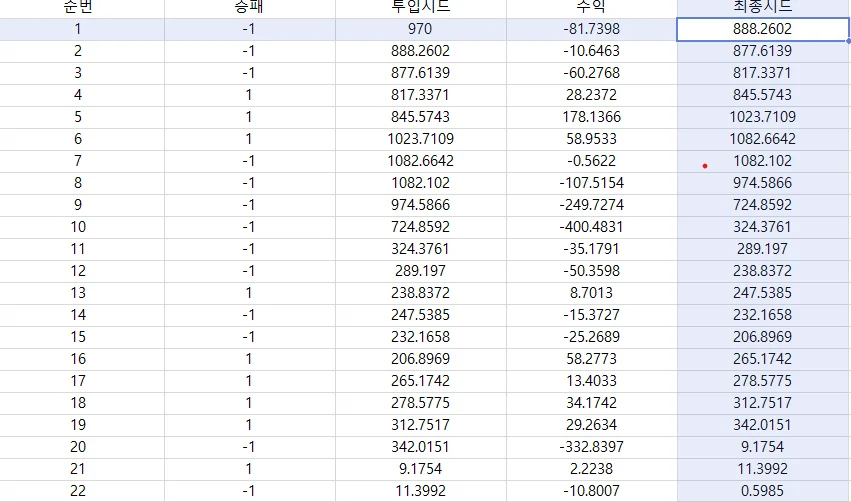Select the cell with -107.5154
Screen dimensions: 851x502
592,183
